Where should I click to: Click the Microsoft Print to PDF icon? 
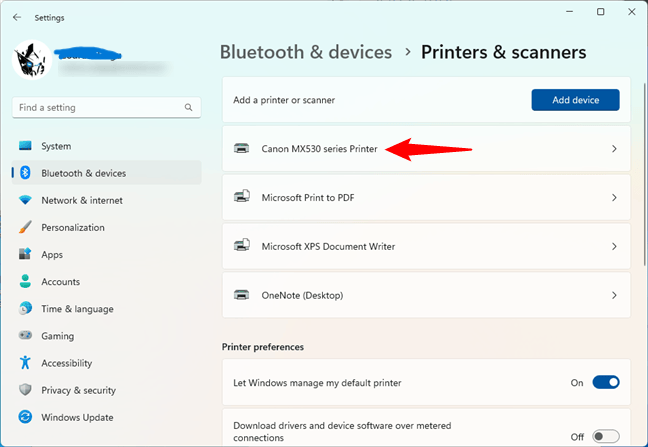pyautogui.click(x=242, y=196)
